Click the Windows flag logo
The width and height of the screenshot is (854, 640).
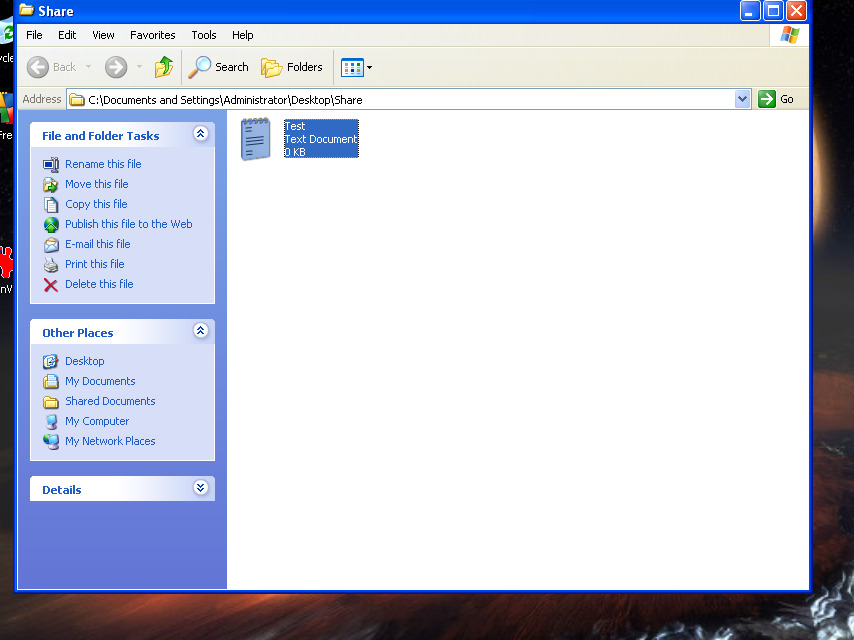[789, 35]
